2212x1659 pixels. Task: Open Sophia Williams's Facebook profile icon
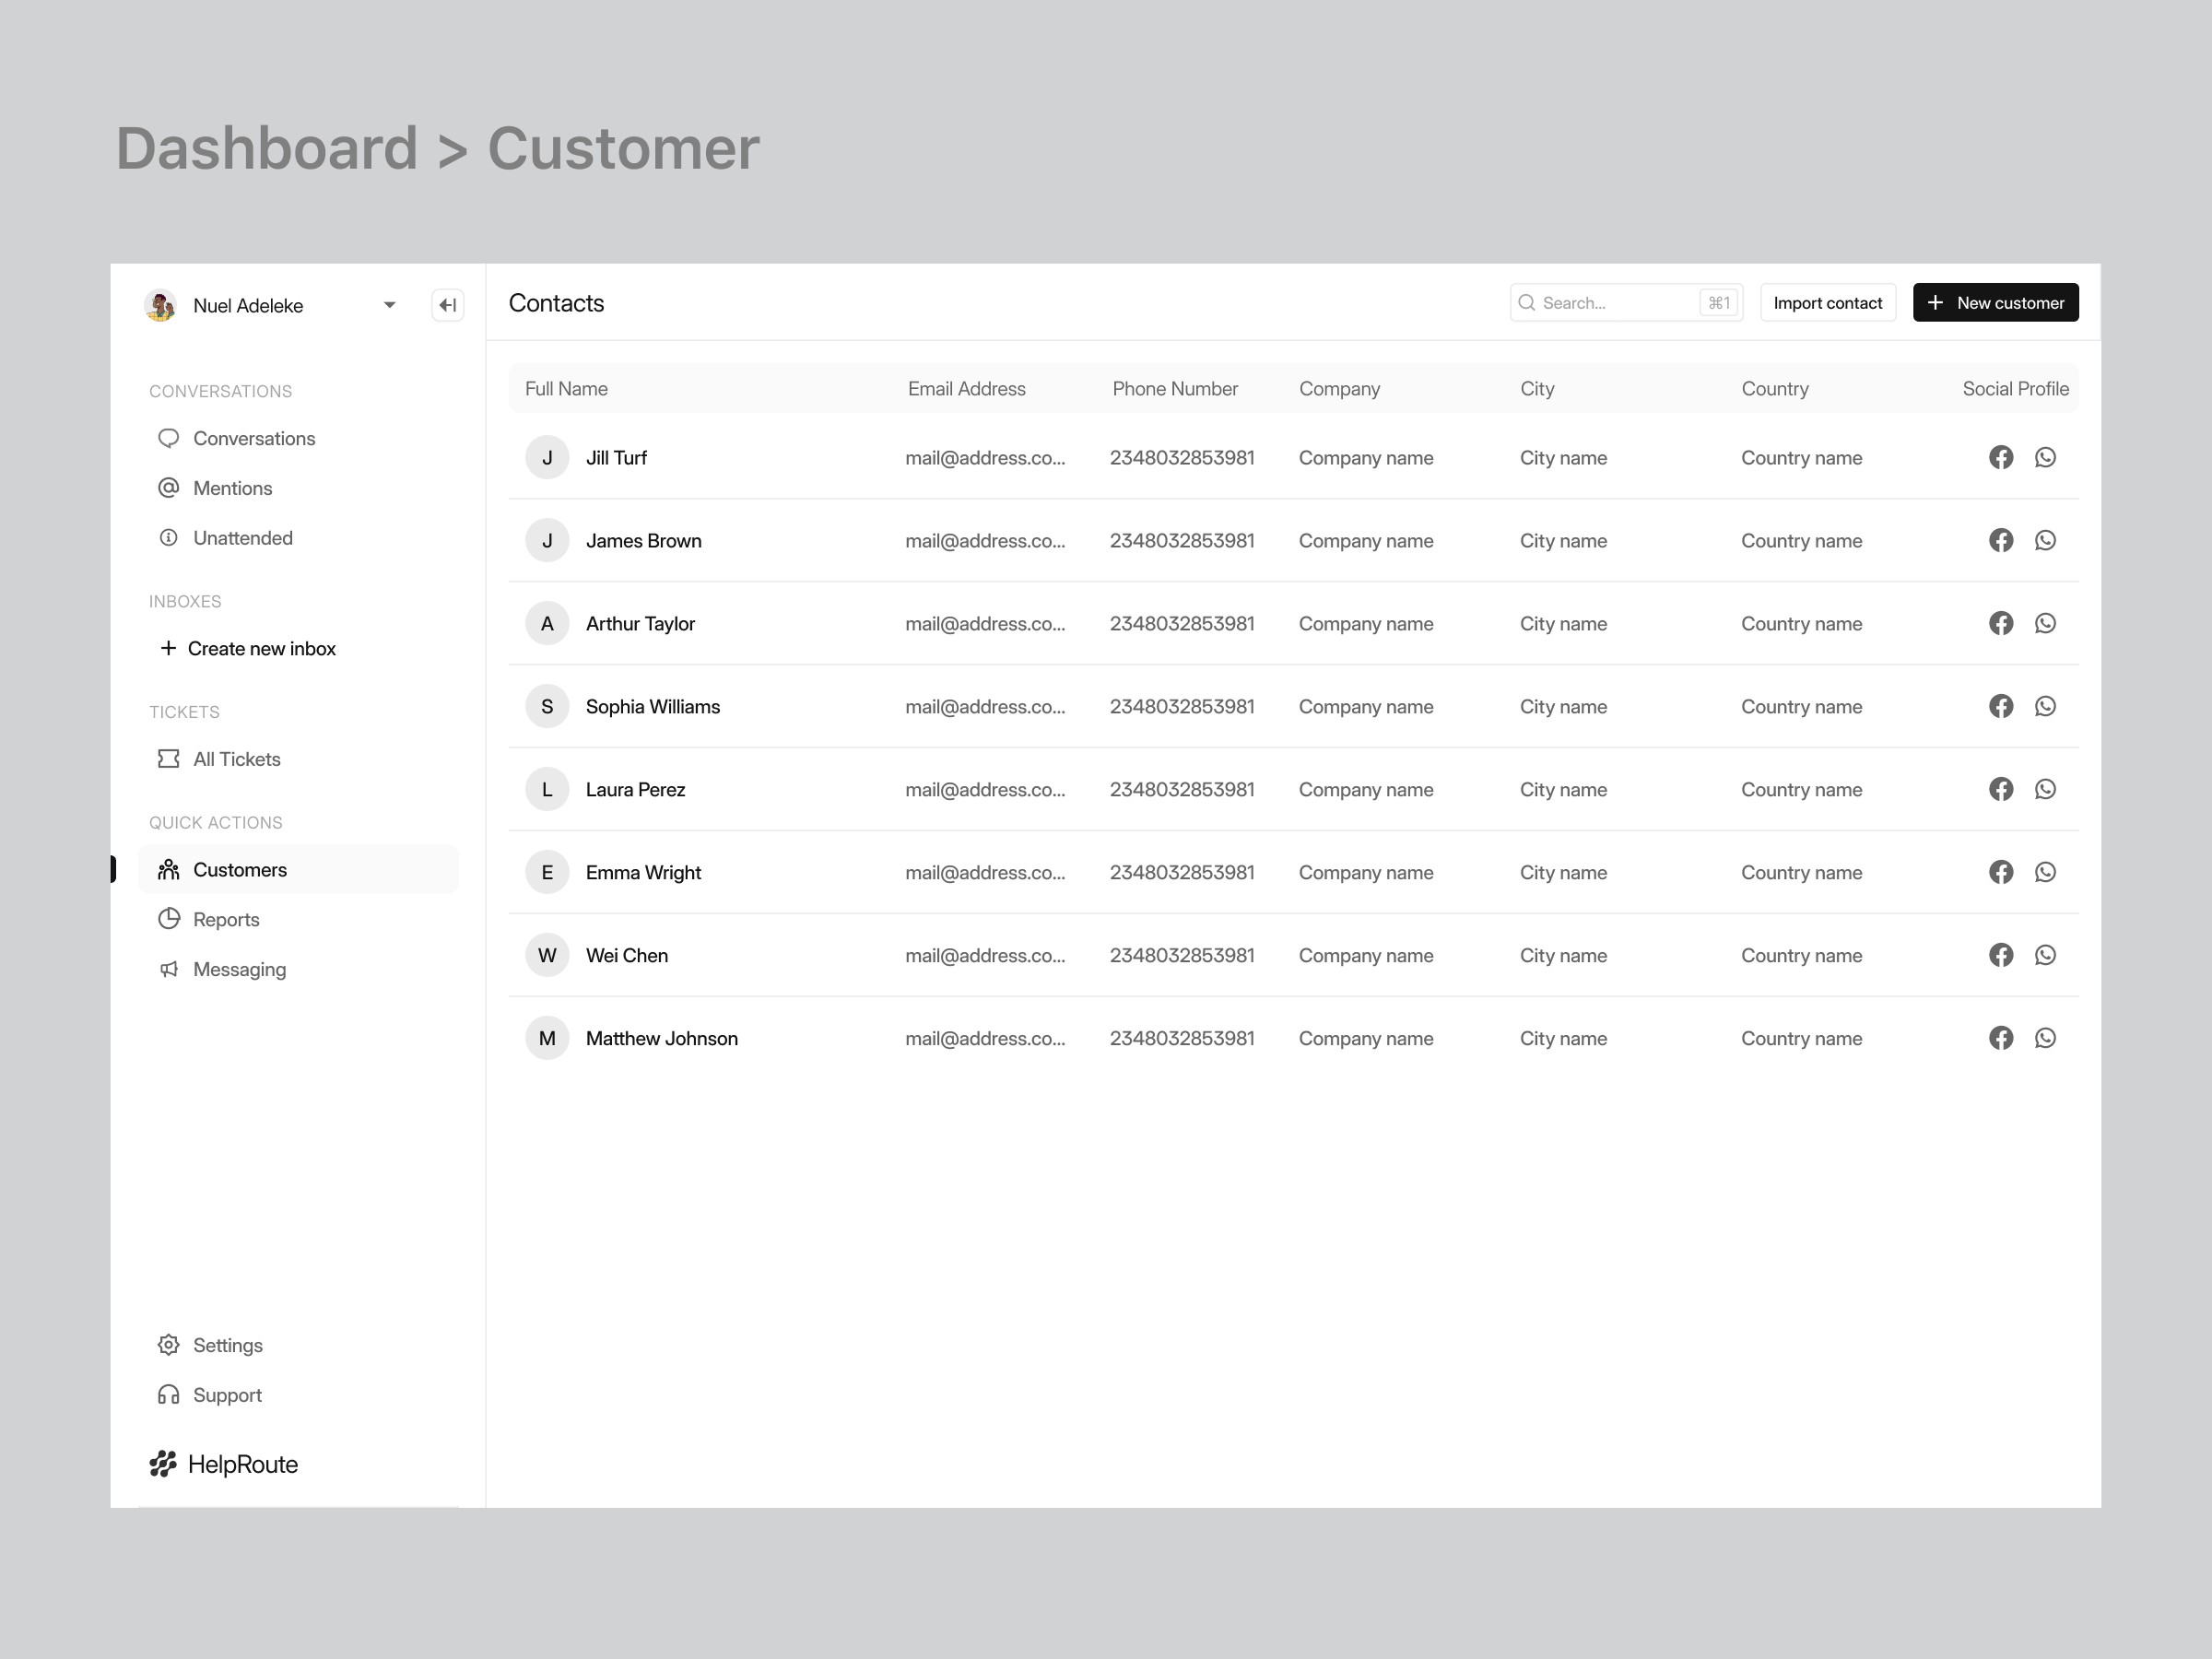pos(2000,706)
